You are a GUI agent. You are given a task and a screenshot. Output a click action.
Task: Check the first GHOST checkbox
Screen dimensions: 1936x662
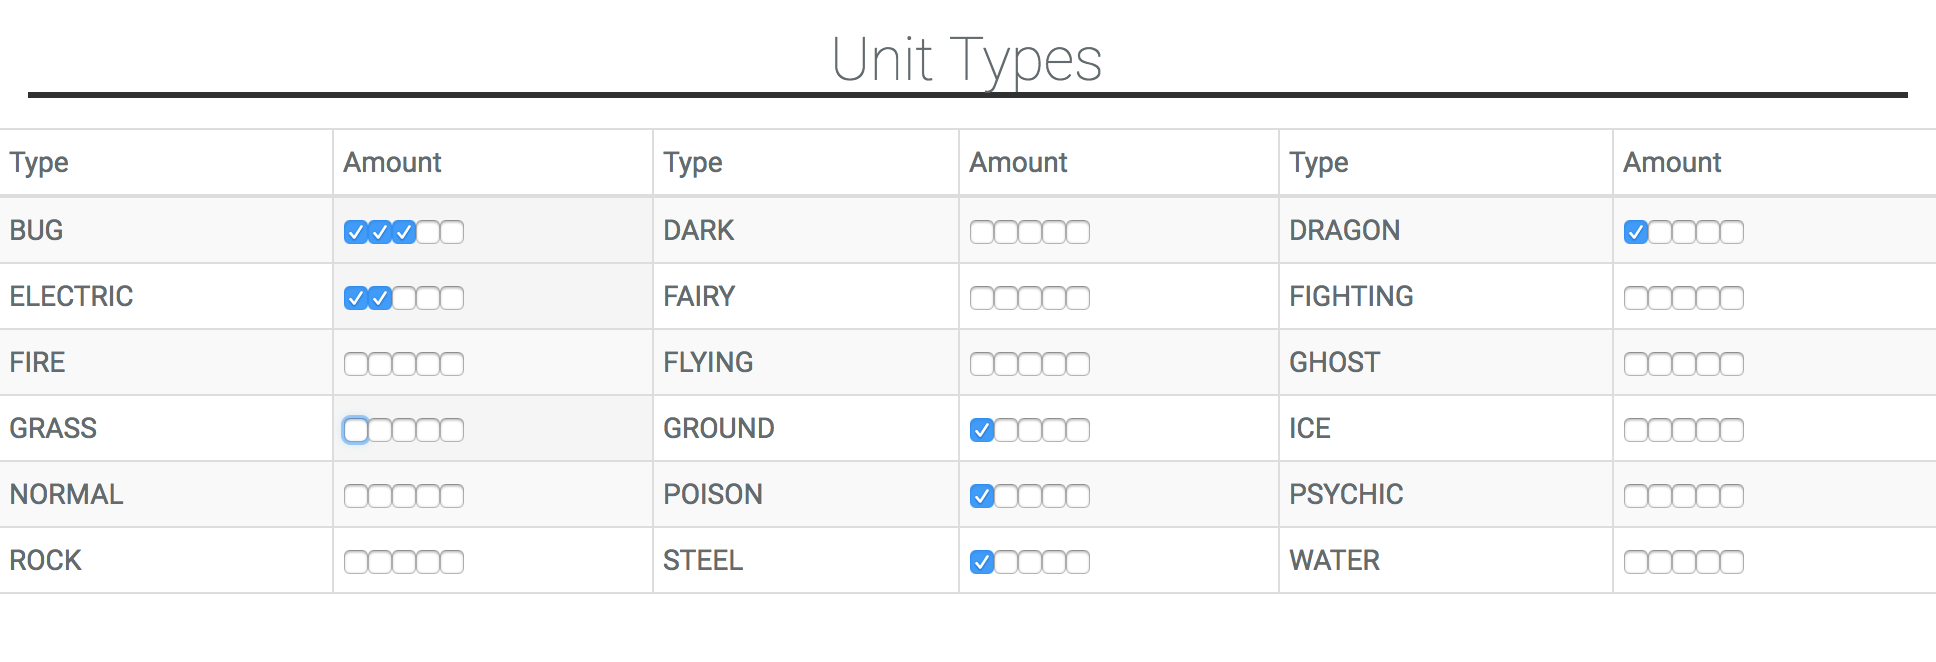pos(1636,364)
